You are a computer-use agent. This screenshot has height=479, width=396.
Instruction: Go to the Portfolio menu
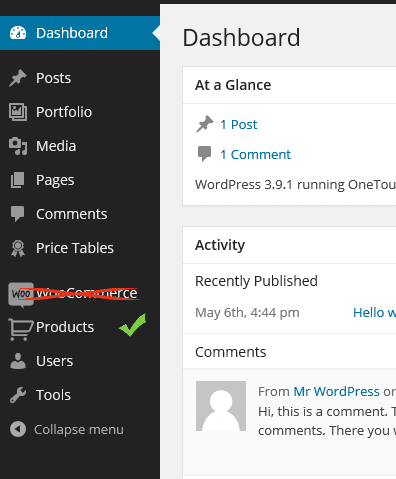[x=80, y=112]
